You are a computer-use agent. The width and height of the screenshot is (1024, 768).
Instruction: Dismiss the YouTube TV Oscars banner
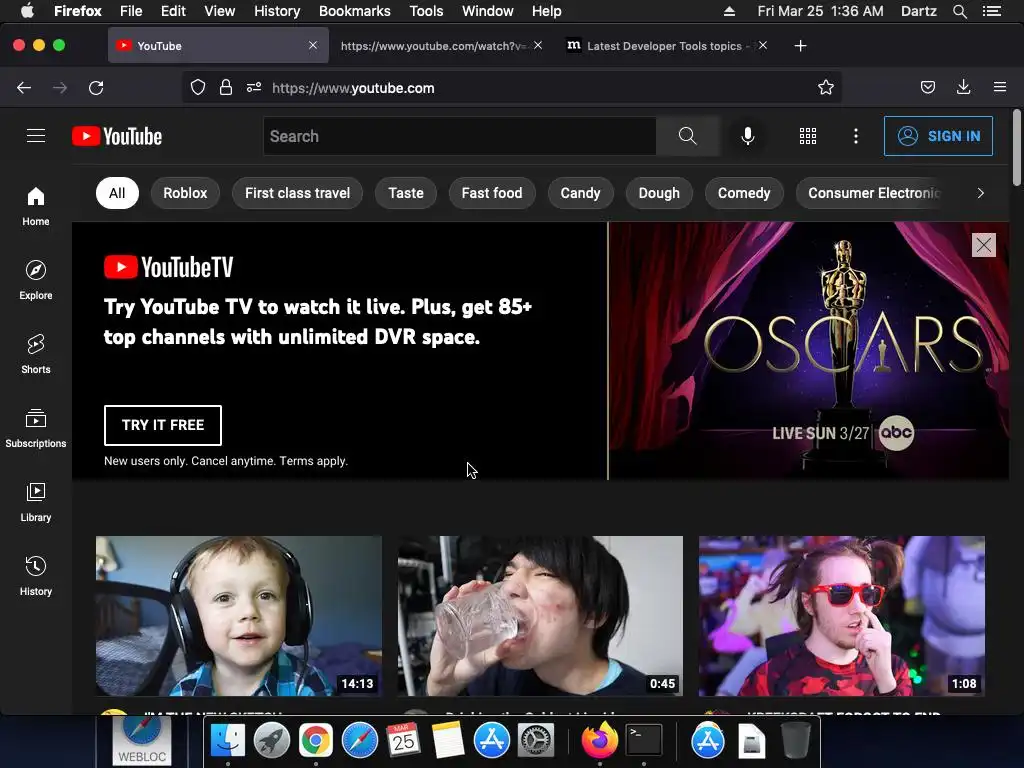tap(984, 245)
